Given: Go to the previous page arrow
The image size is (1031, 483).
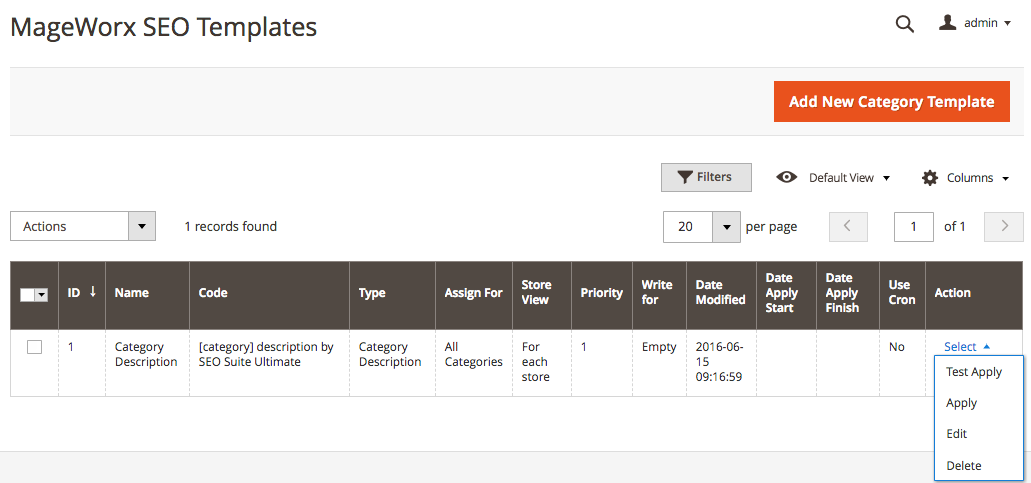Looking at the screenshot, I should tap(848, 227).
